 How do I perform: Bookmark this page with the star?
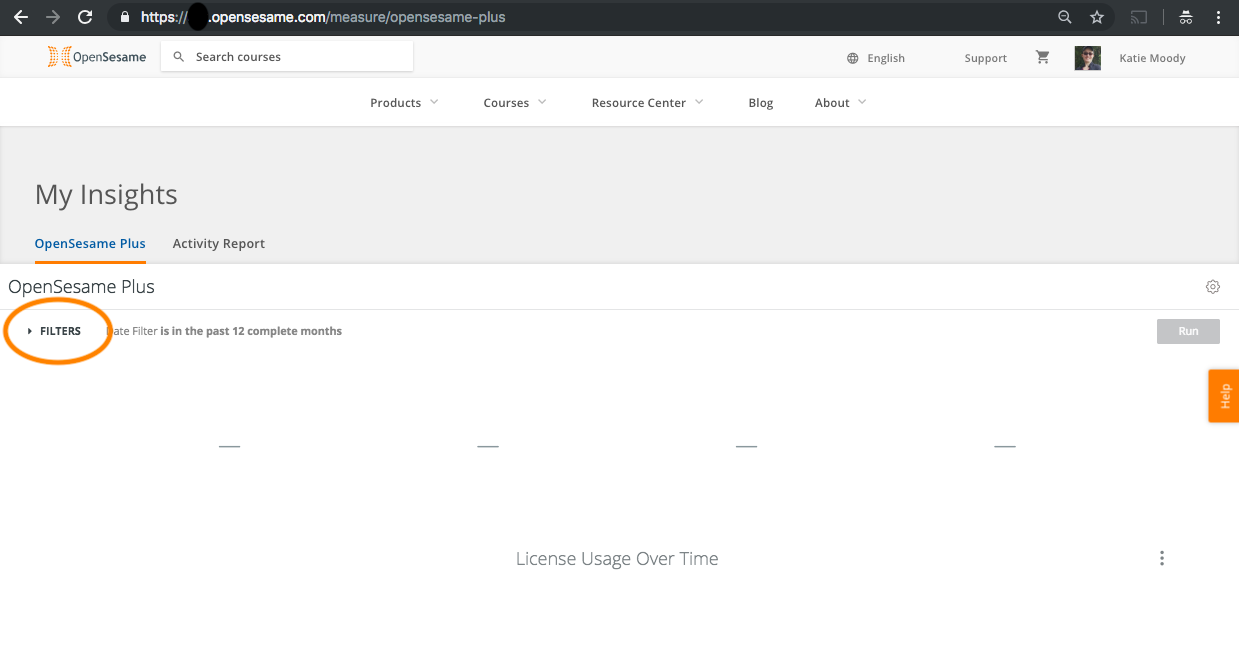(1097, 17)
